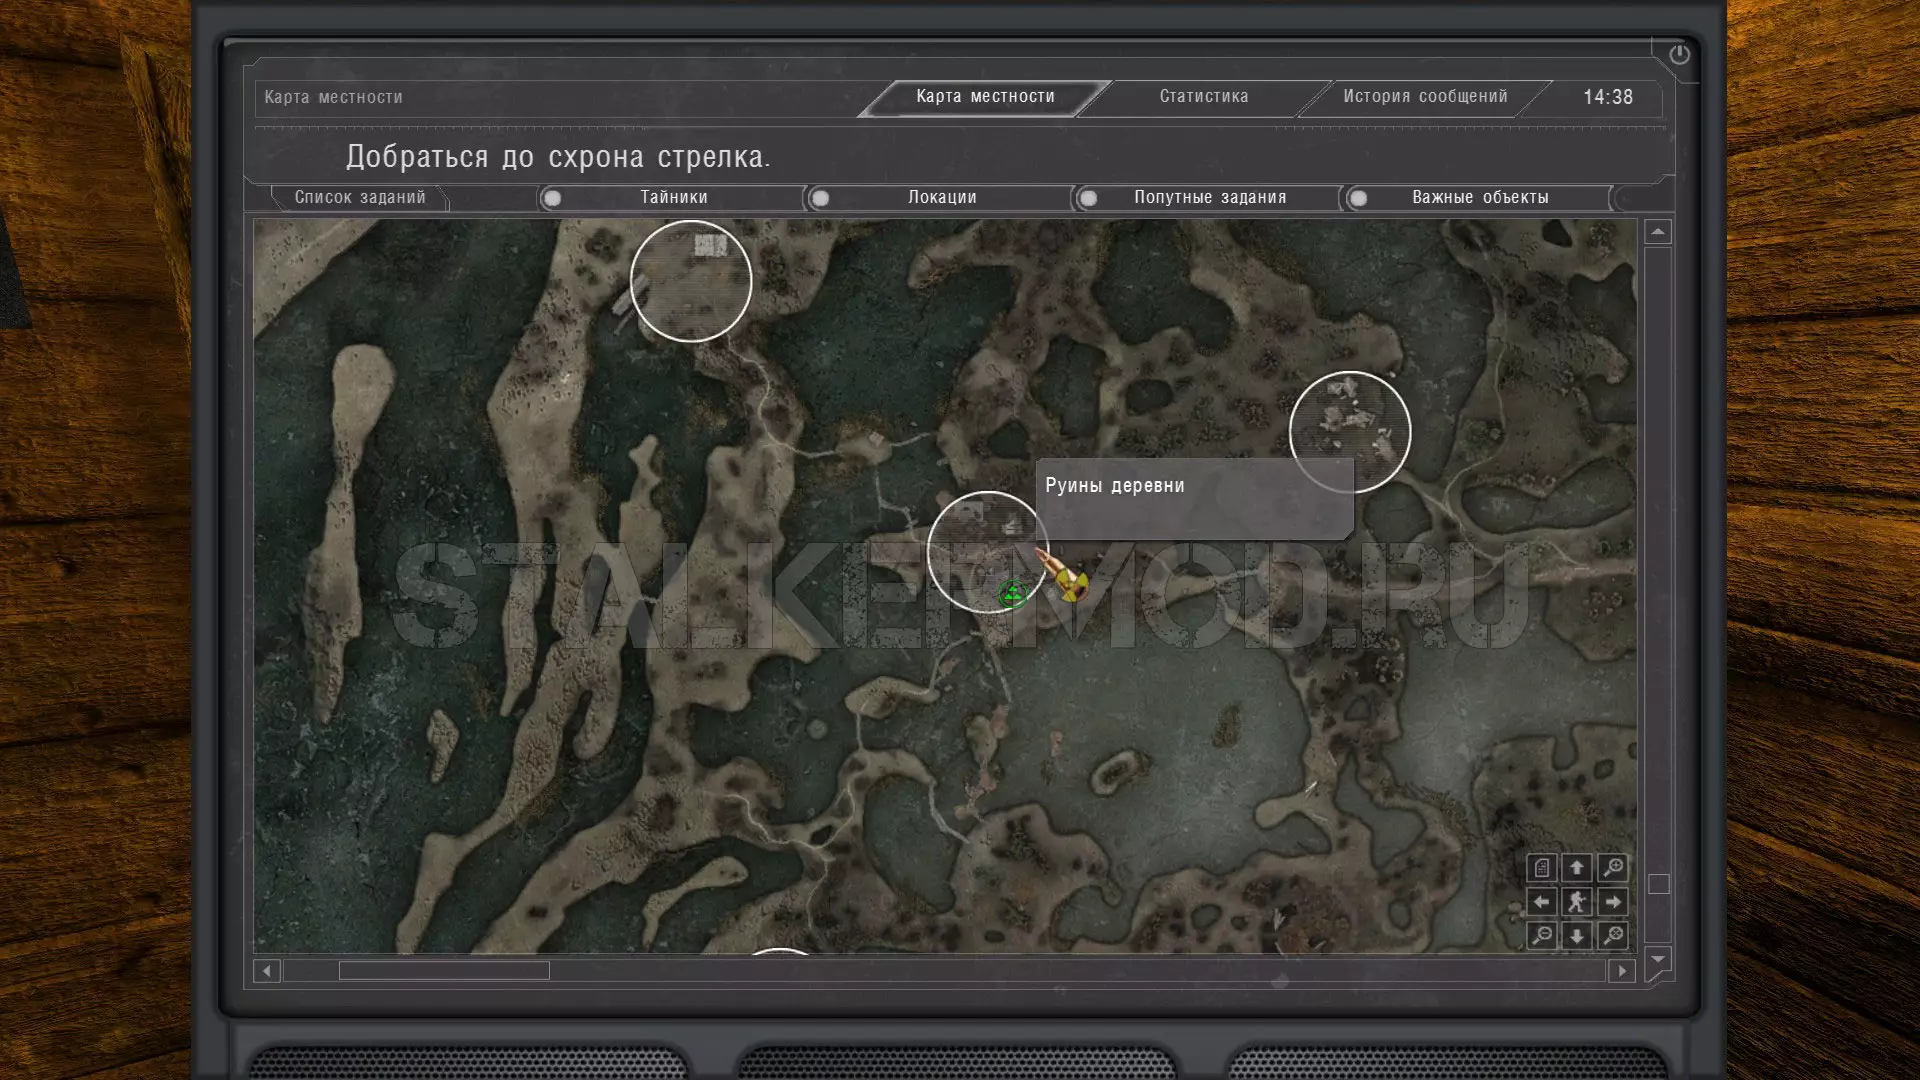Pan the map right with the arrow button
The height and width of the screenshot is (1080, 1920).
(x=1613, y=902)
